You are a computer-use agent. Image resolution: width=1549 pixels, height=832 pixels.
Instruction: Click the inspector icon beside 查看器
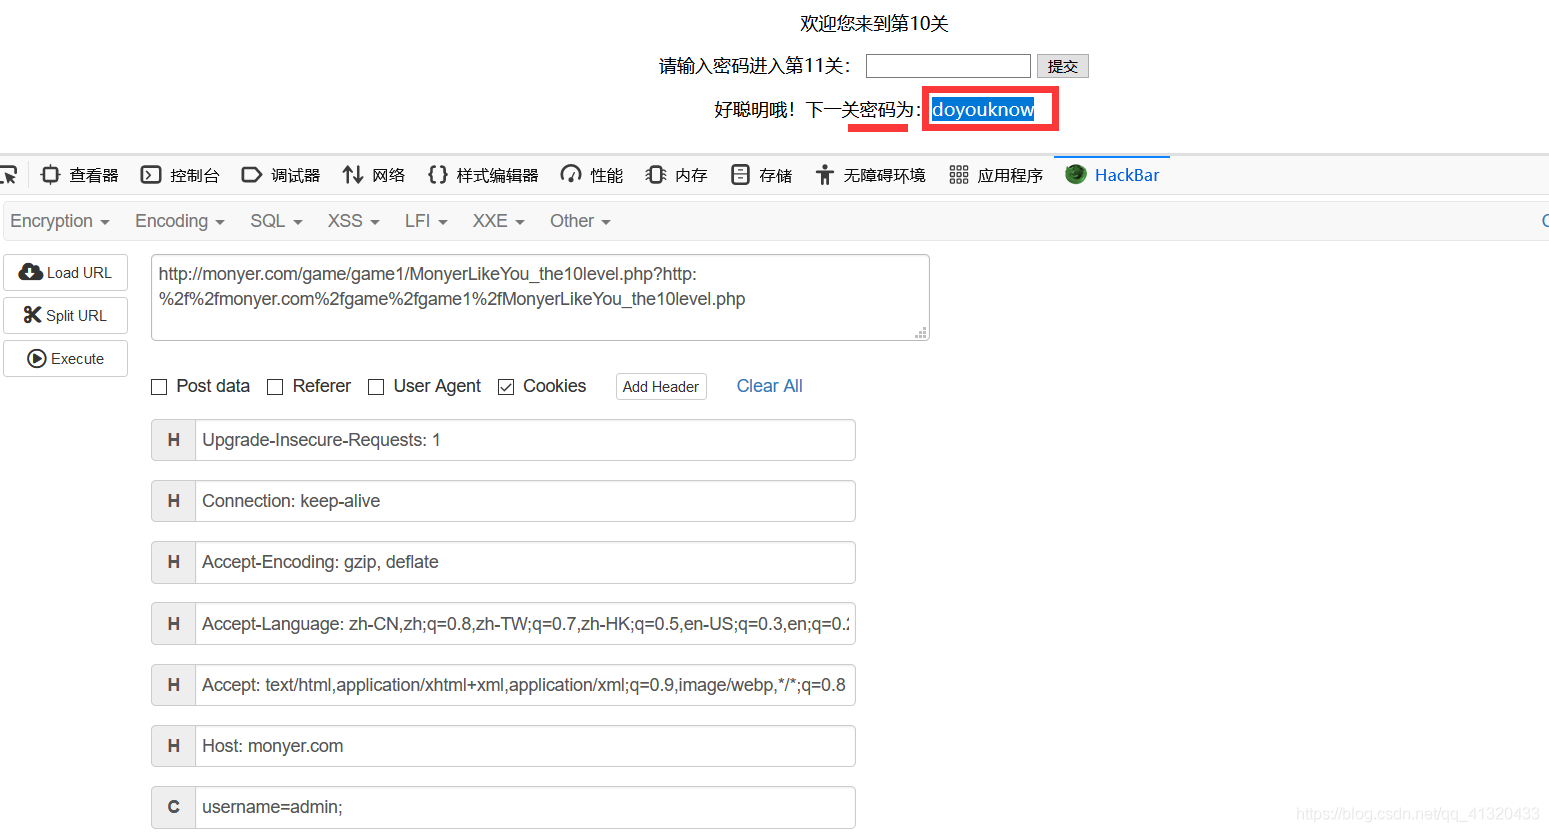point(51,175)
